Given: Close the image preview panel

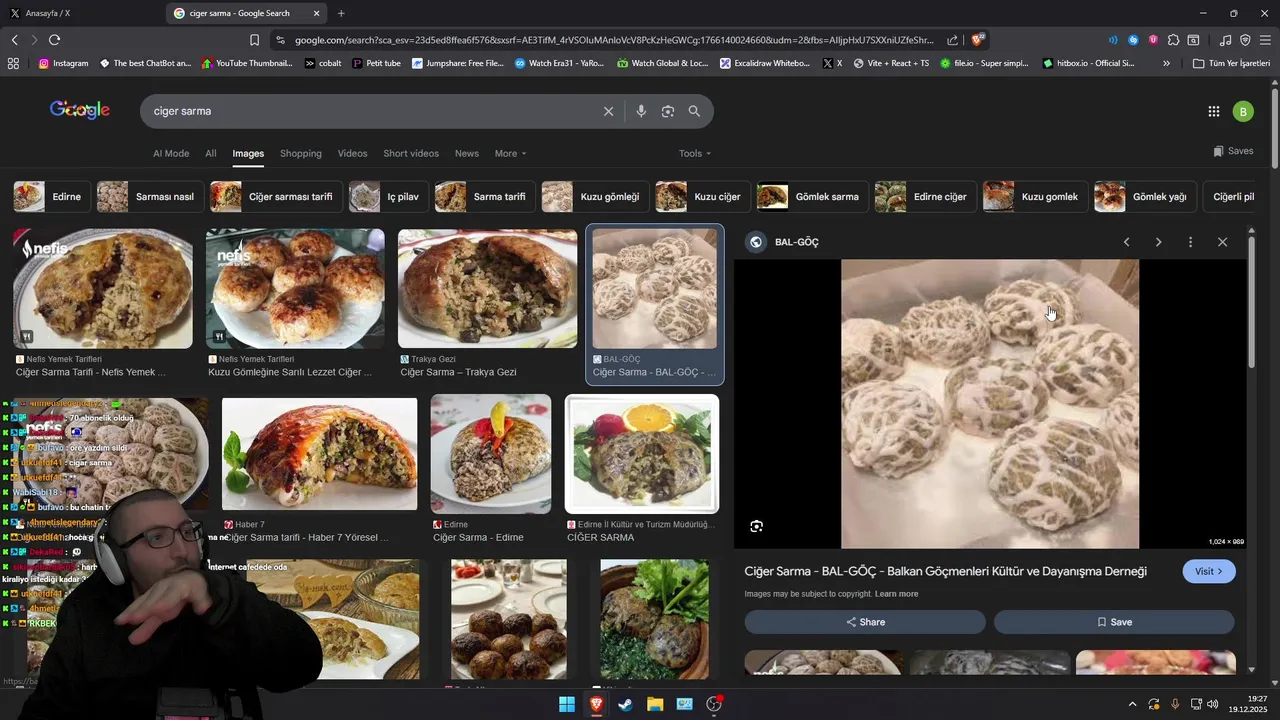Looking at the screenshot, I should click(1222, 242).
